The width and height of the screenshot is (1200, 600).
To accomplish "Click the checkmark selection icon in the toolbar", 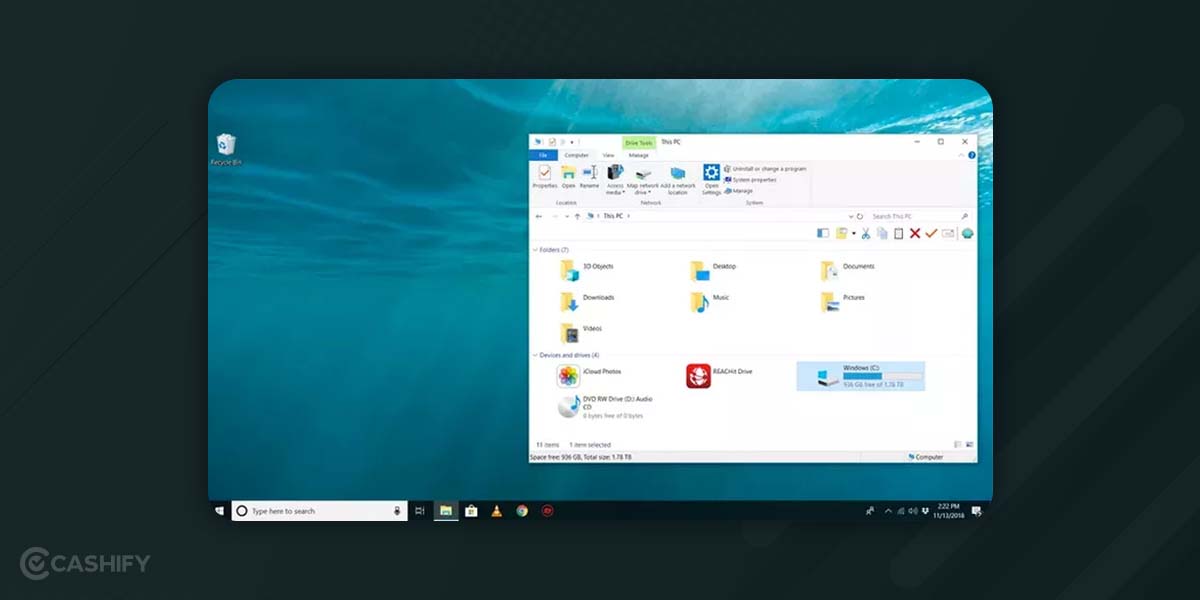I will pos(930,232).
